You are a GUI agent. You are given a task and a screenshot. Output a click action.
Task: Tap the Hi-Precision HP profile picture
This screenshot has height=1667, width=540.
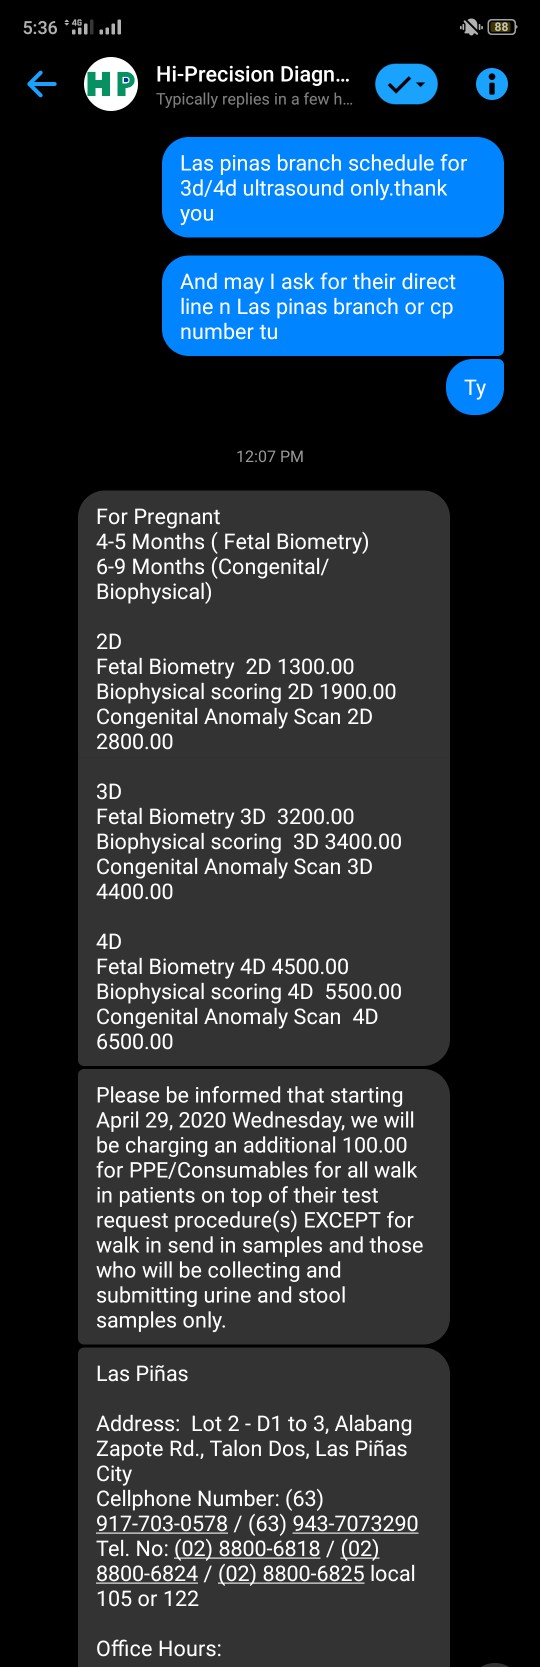coord(111,84)
